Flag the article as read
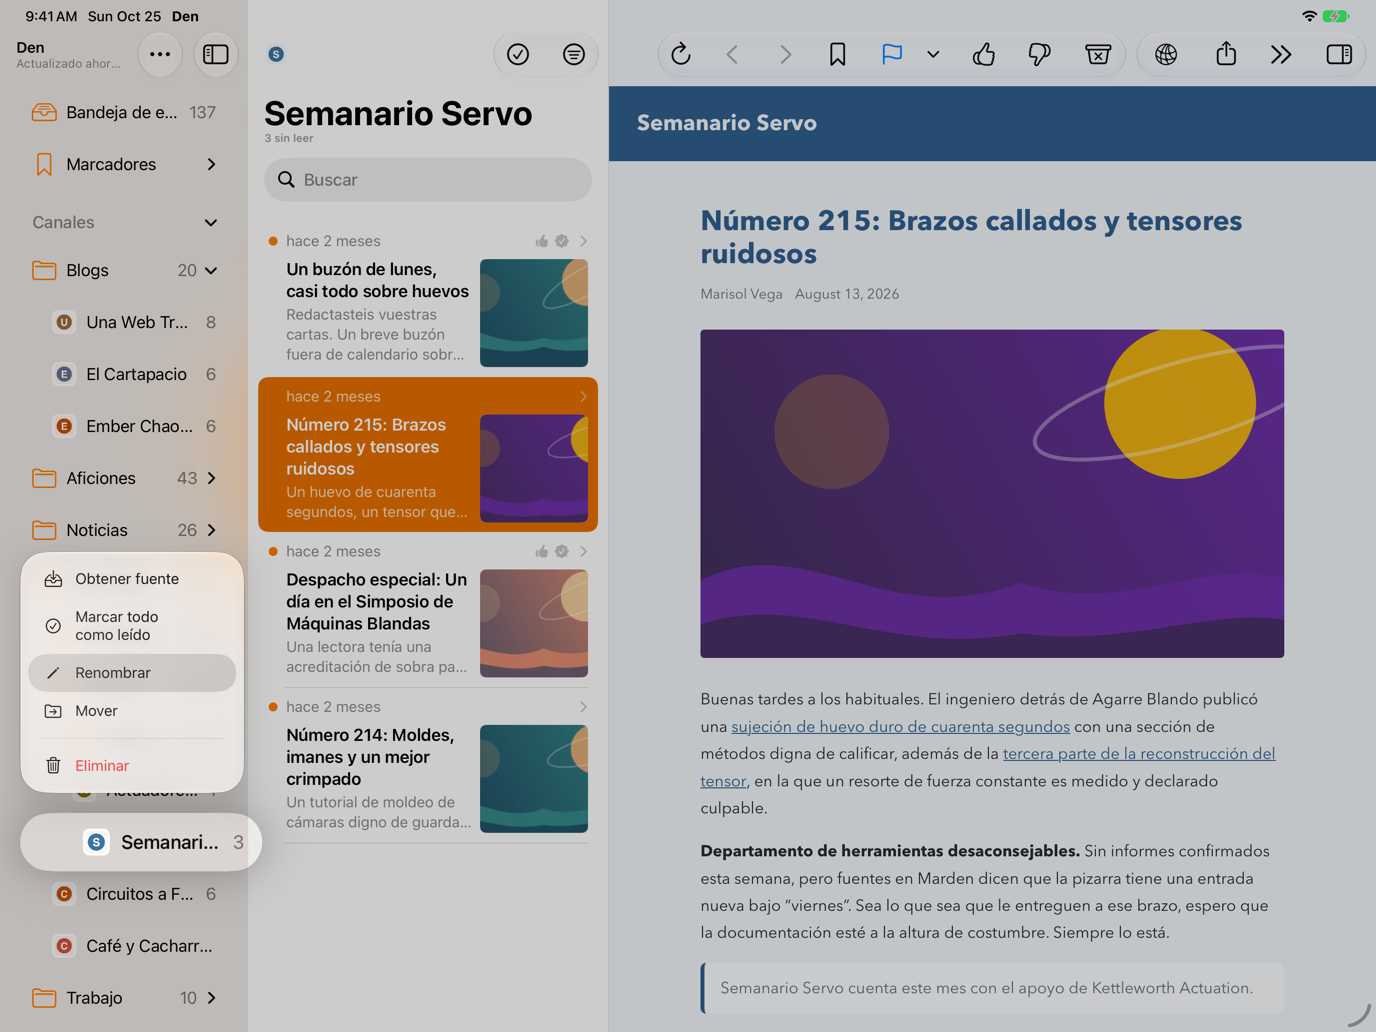 click(892, 55)
